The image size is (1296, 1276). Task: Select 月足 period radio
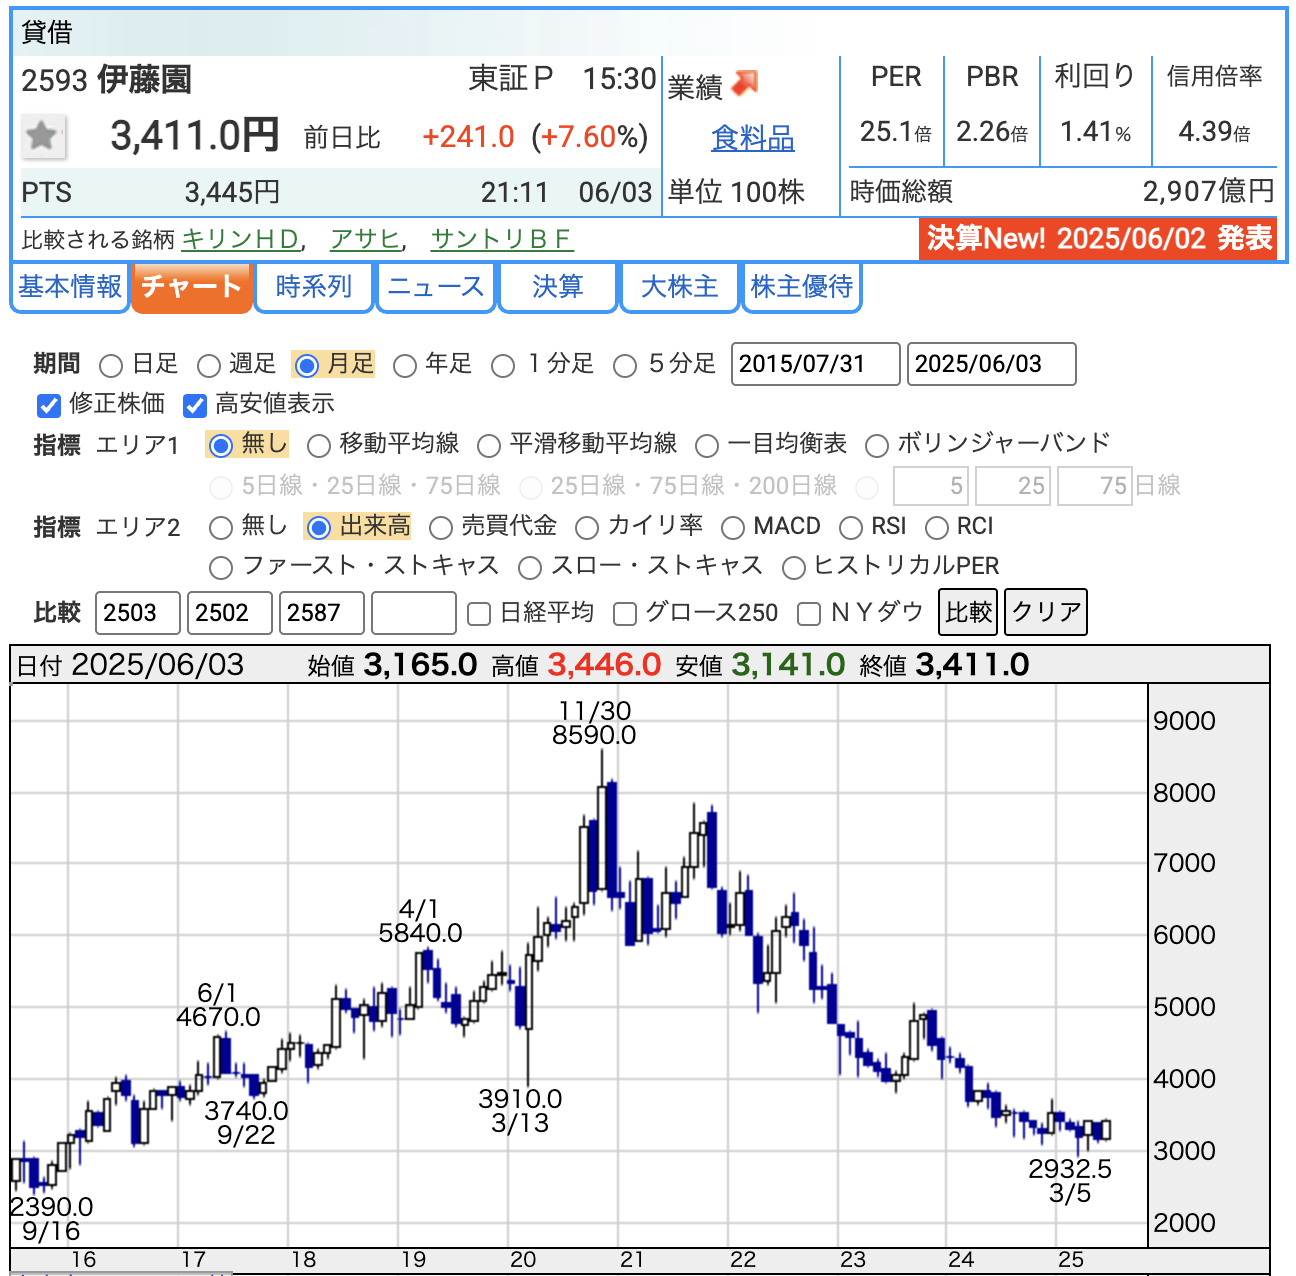307,365
